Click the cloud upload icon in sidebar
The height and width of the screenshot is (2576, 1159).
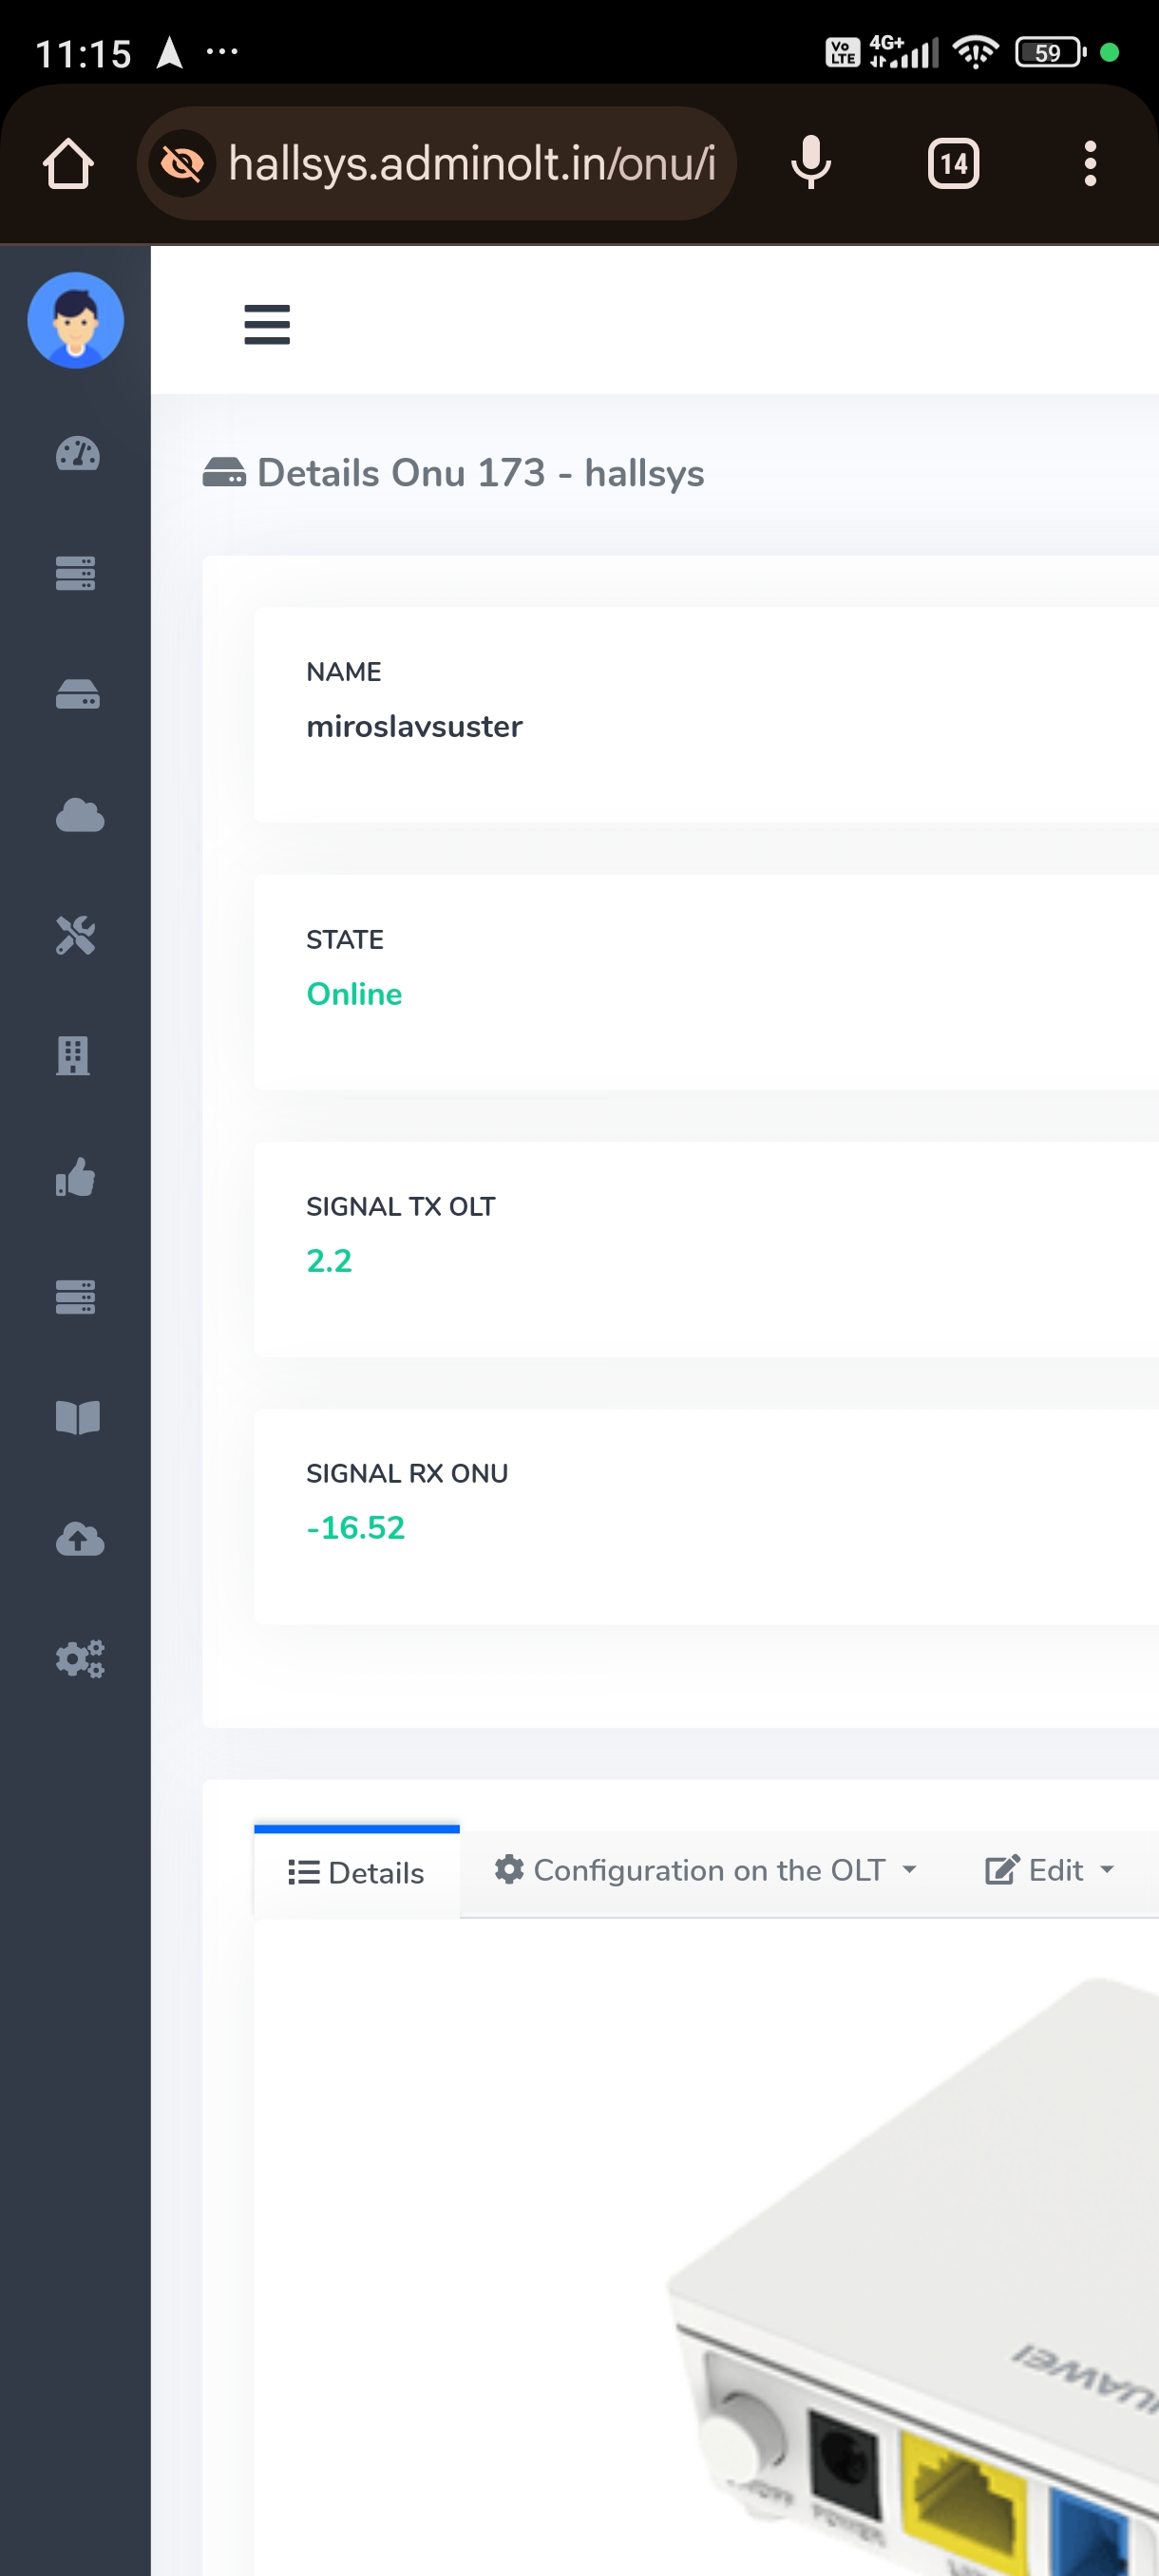(x=79, y=1538)
